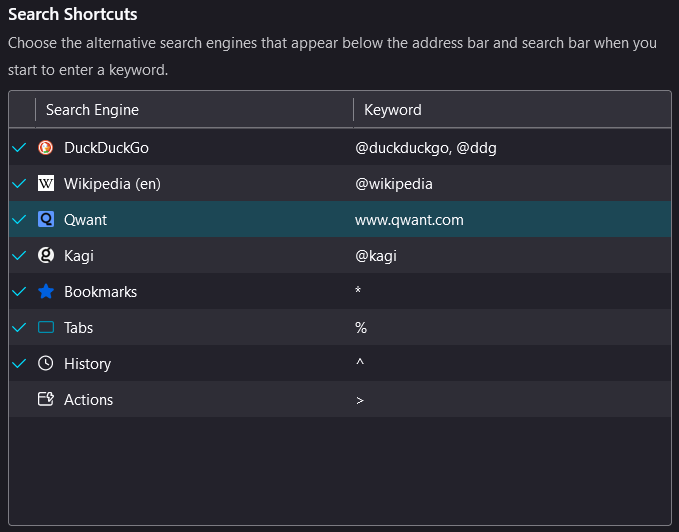Enable the Actions shortcut checkbox
The image size is (679, 532).
click(19, 399)
